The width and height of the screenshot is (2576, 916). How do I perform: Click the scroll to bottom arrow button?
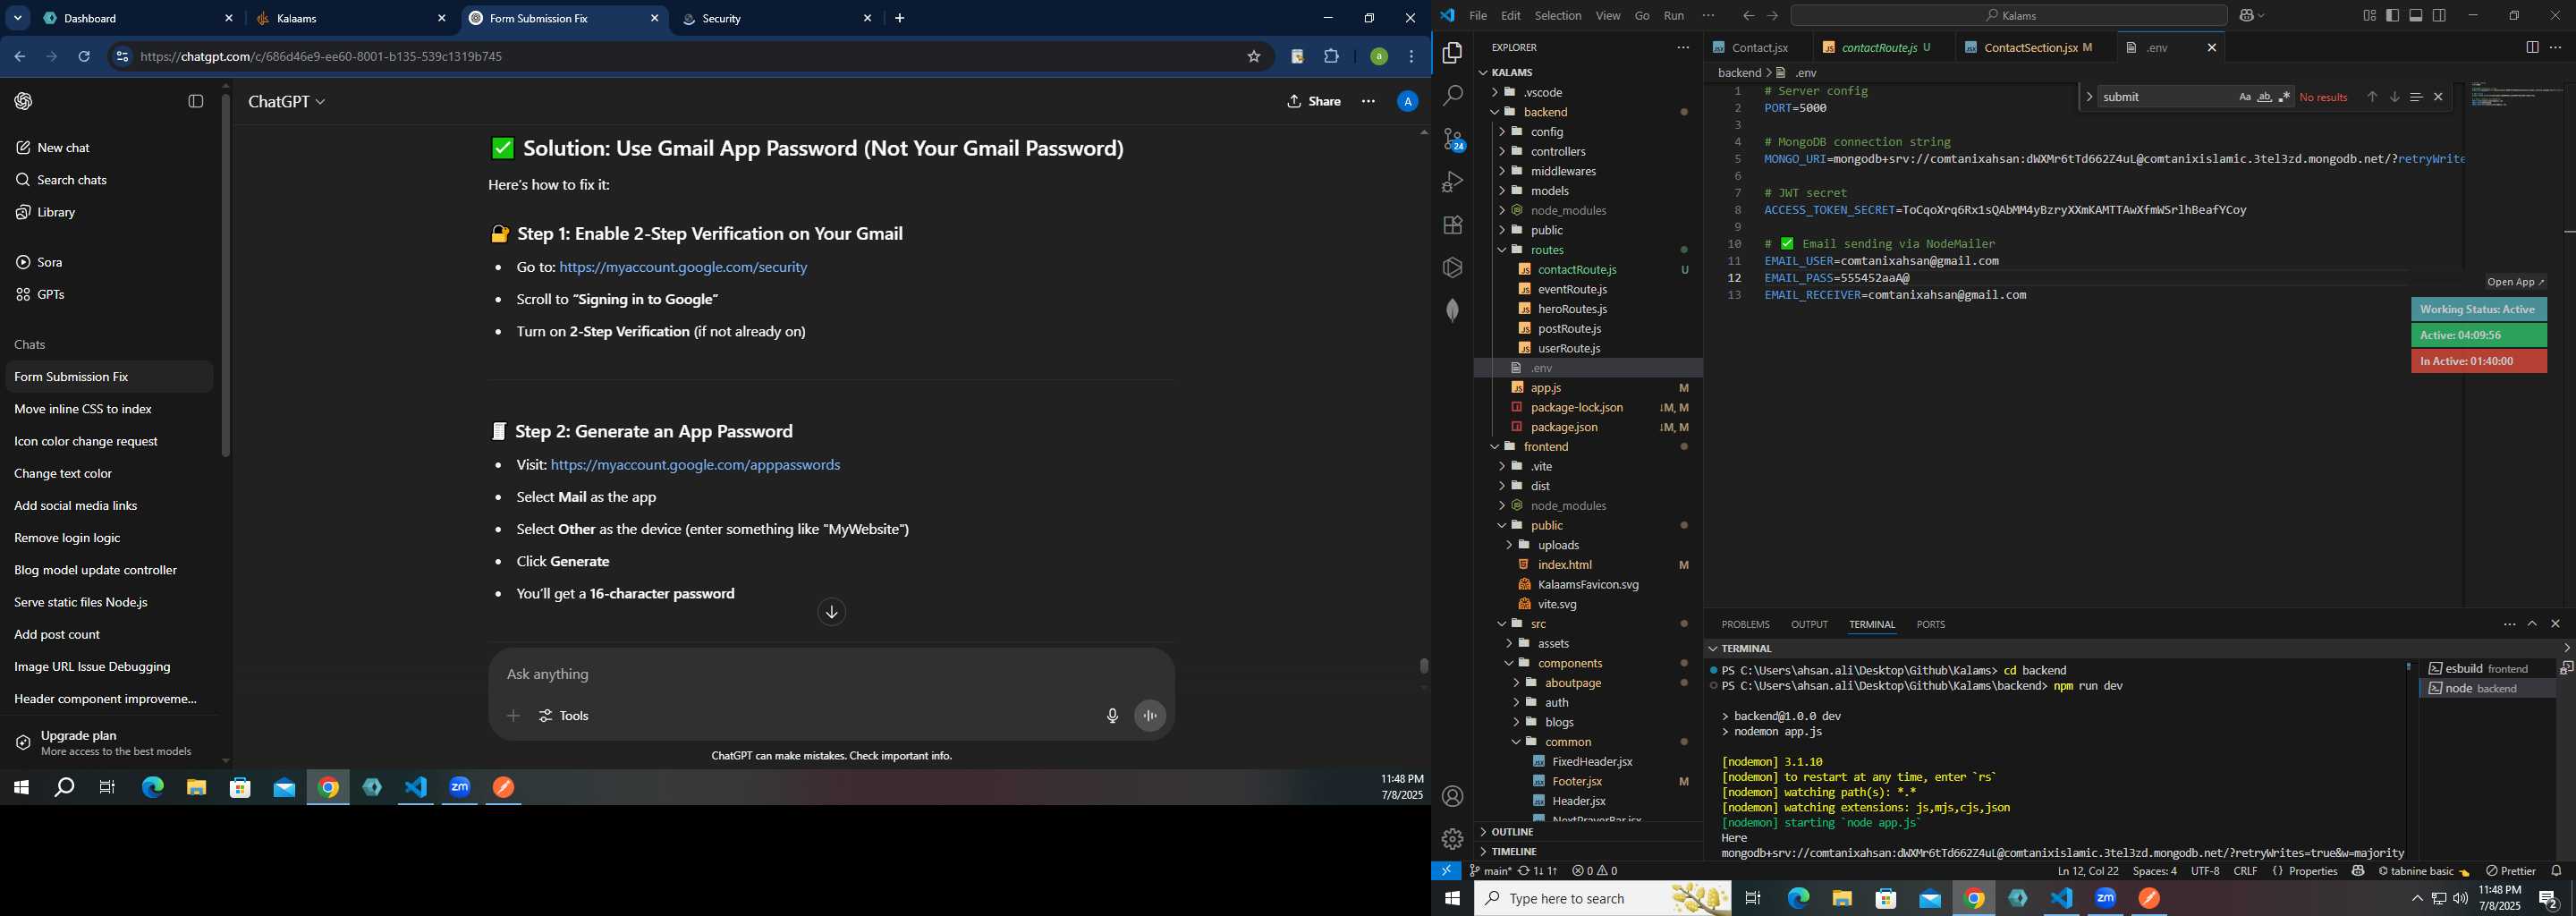(x=831, y=612)
